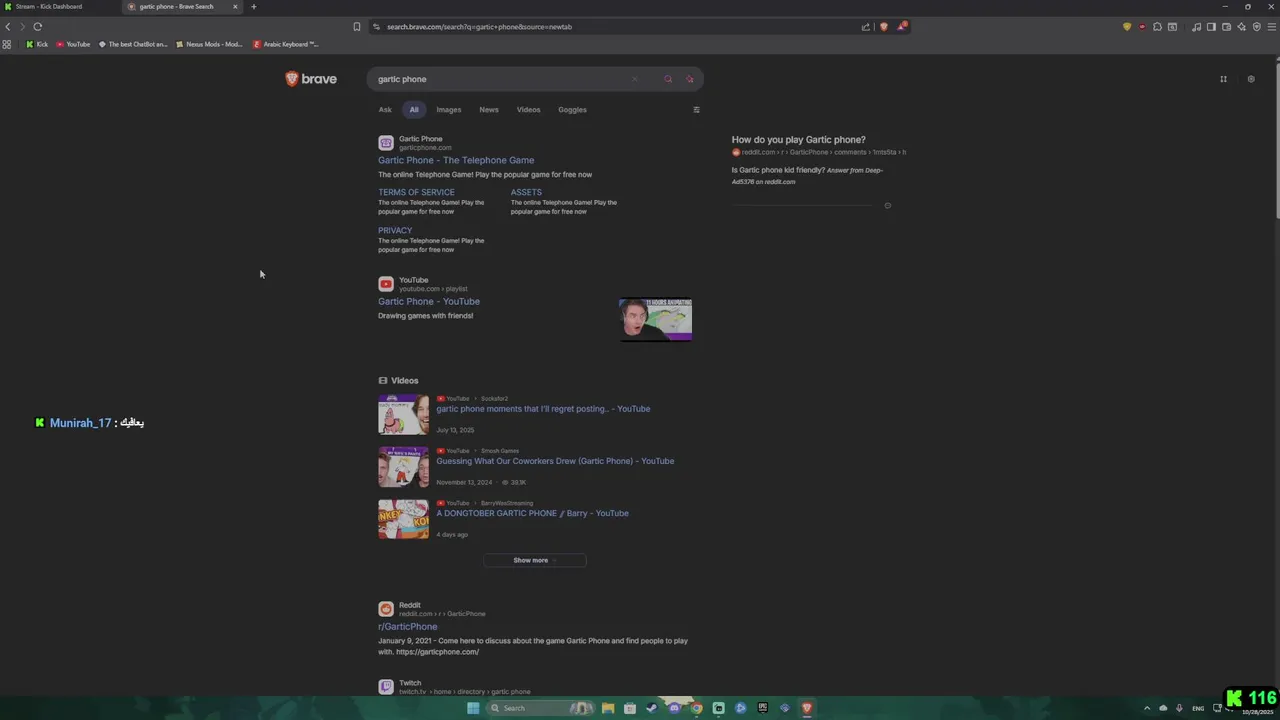This screenshot has height=720, width=1280.
Task: Open The best ChatBot bookmark
Action: [x=133, y=44]
